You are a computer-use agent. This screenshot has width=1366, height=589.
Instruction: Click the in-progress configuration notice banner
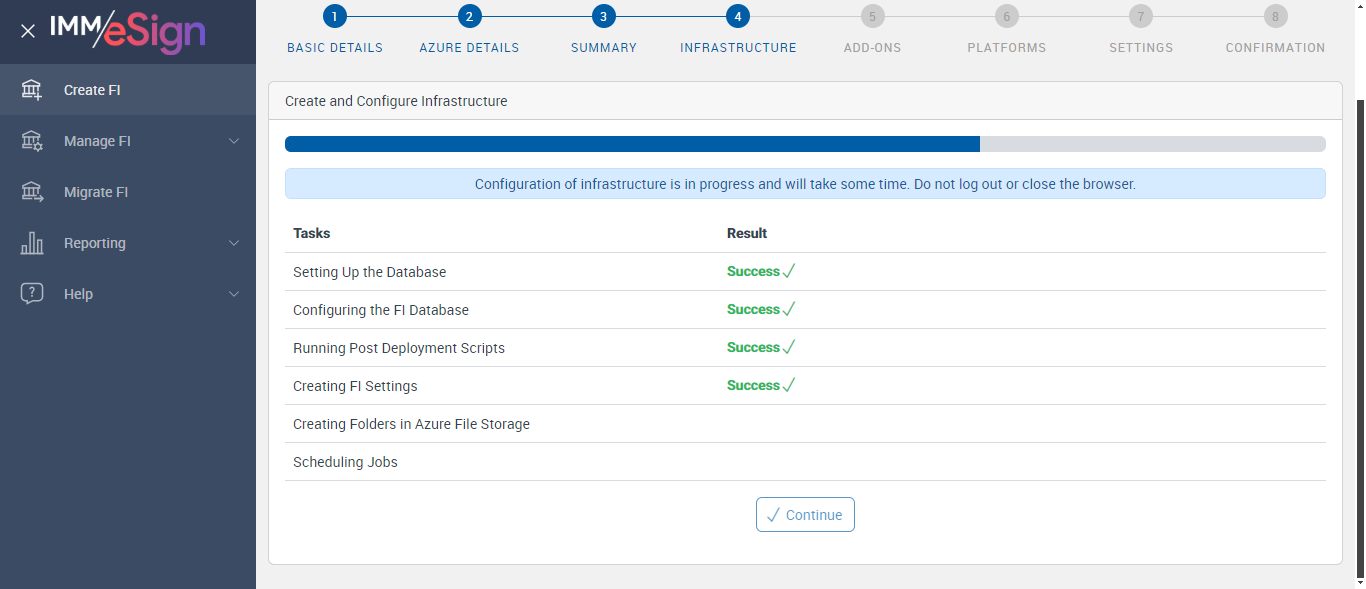805,184
